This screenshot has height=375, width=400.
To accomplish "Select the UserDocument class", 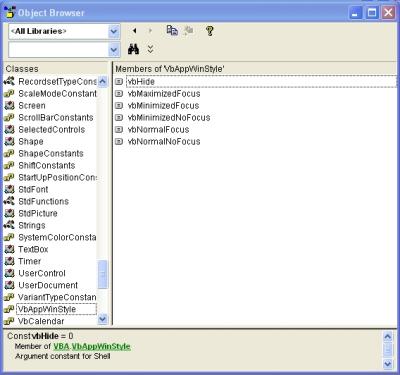I will click(x=48, y=285).
